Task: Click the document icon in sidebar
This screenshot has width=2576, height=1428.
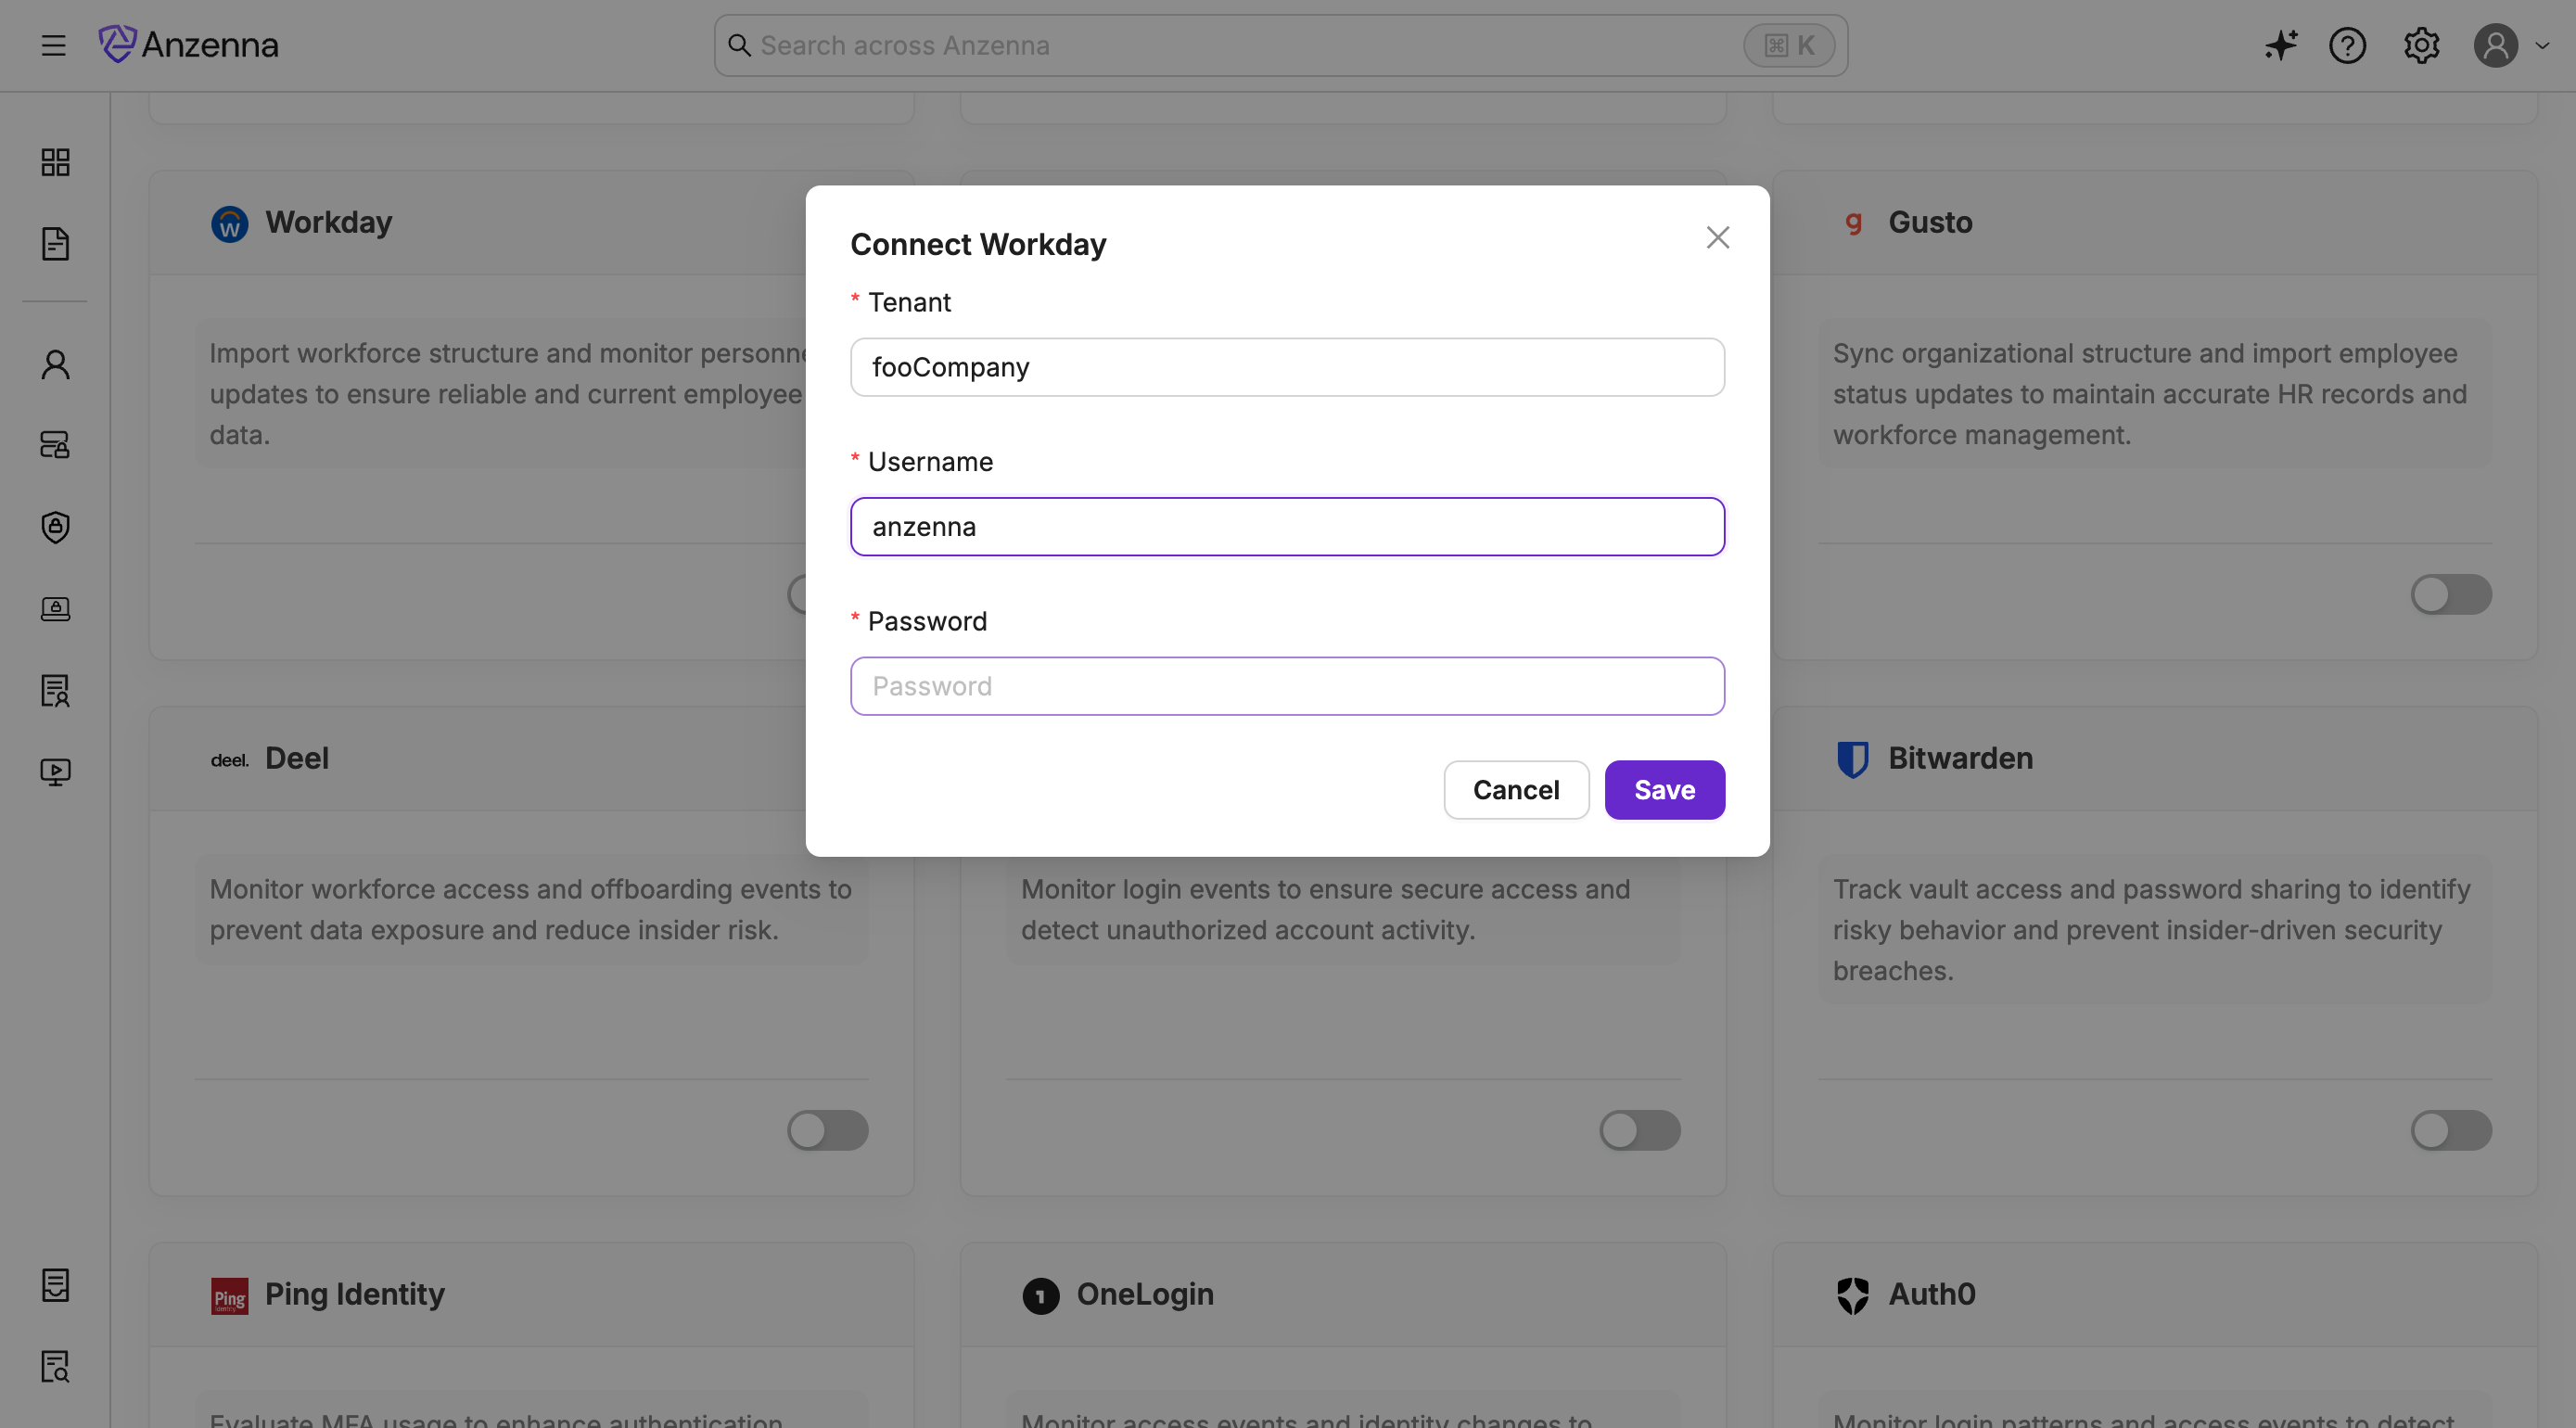Action: (55, 244)
